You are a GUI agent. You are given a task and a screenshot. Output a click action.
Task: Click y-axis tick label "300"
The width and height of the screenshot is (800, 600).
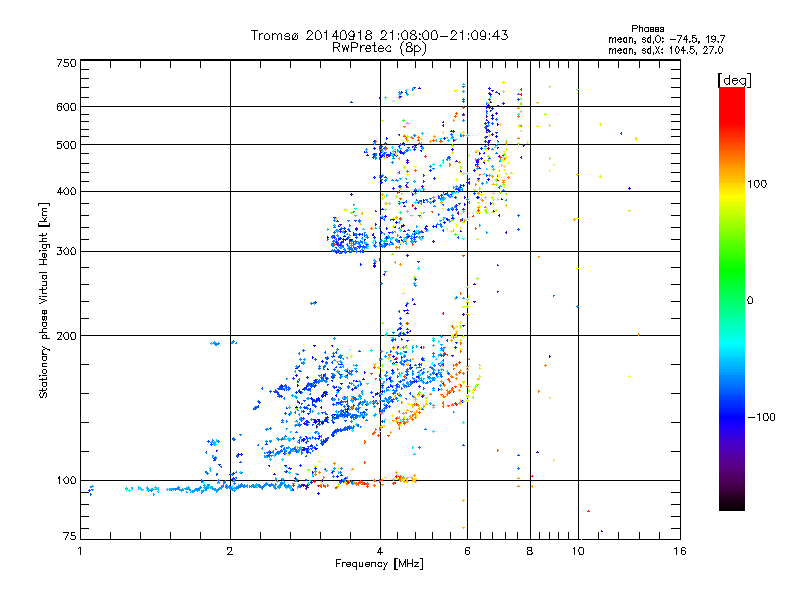(67, 252)
